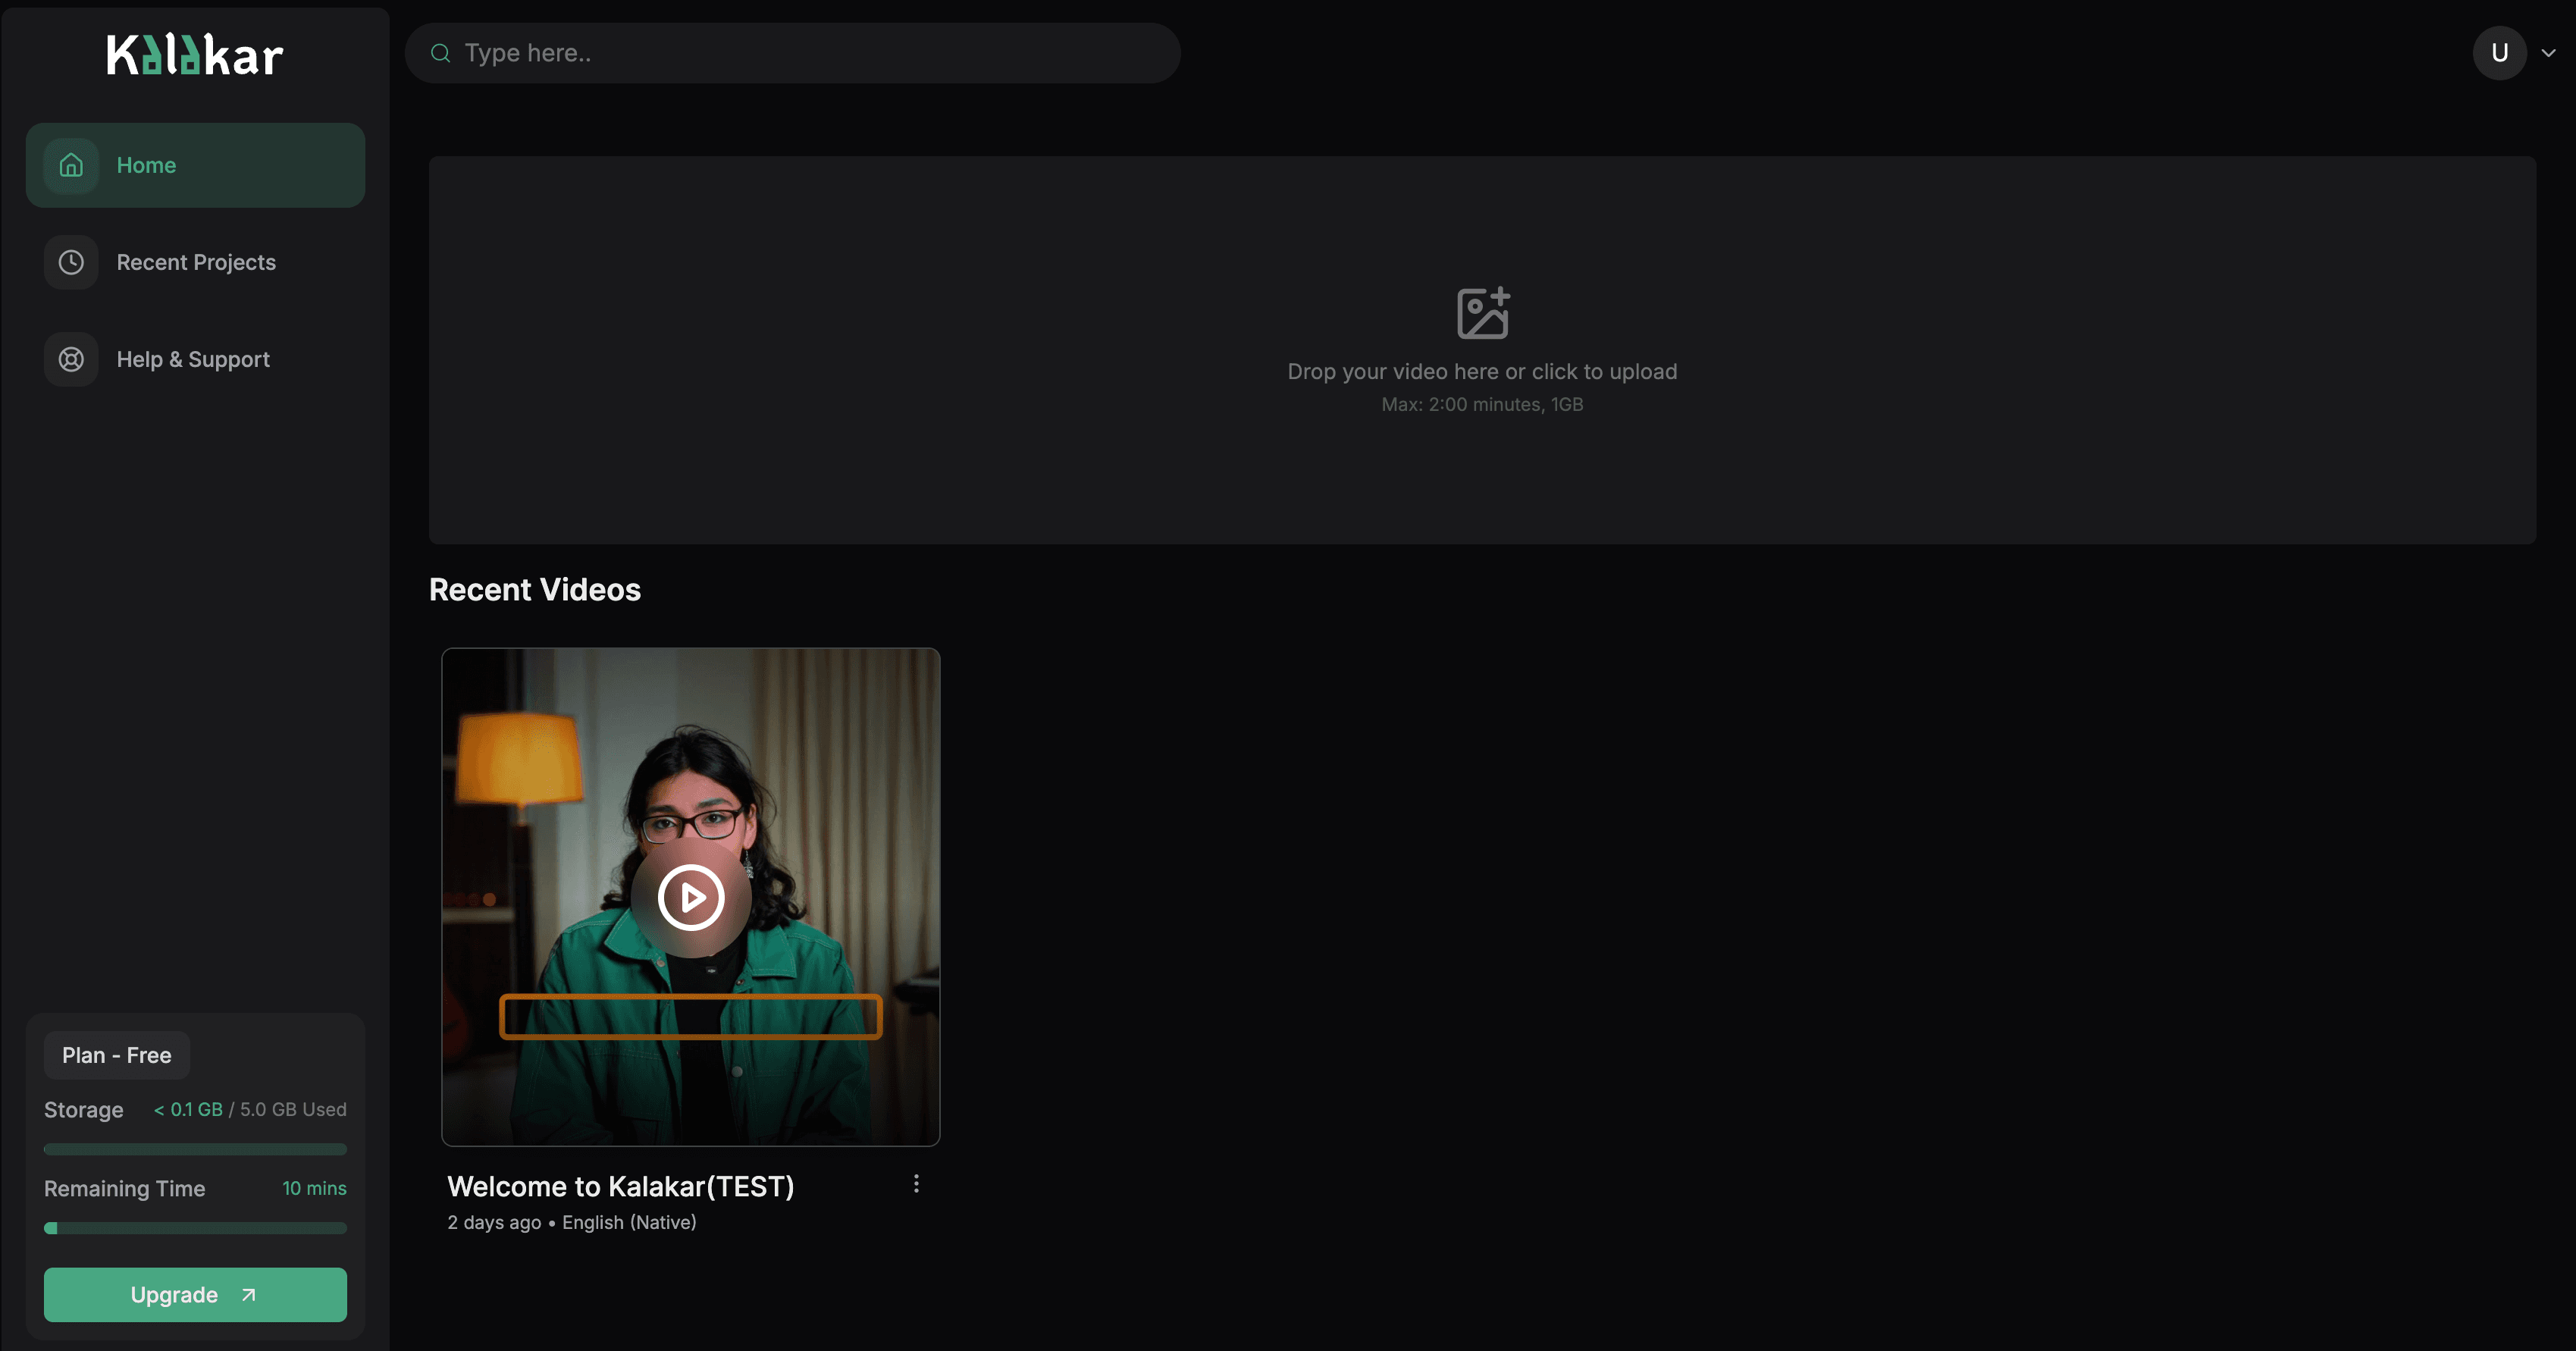The image size is (2576, 1351).
Task: Click the Plan - Free badge
Action: click(117, 1055)
